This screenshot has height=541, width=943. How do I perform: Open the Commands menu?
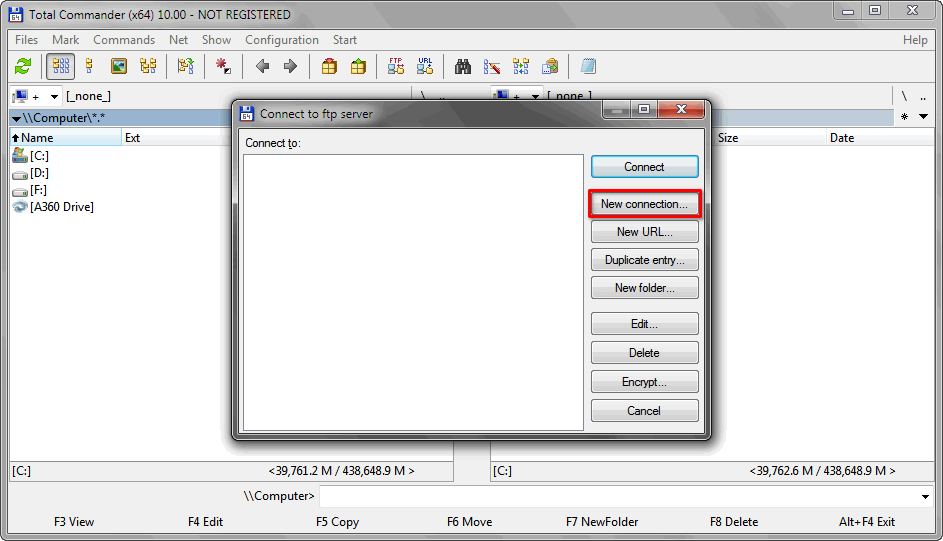124,40
